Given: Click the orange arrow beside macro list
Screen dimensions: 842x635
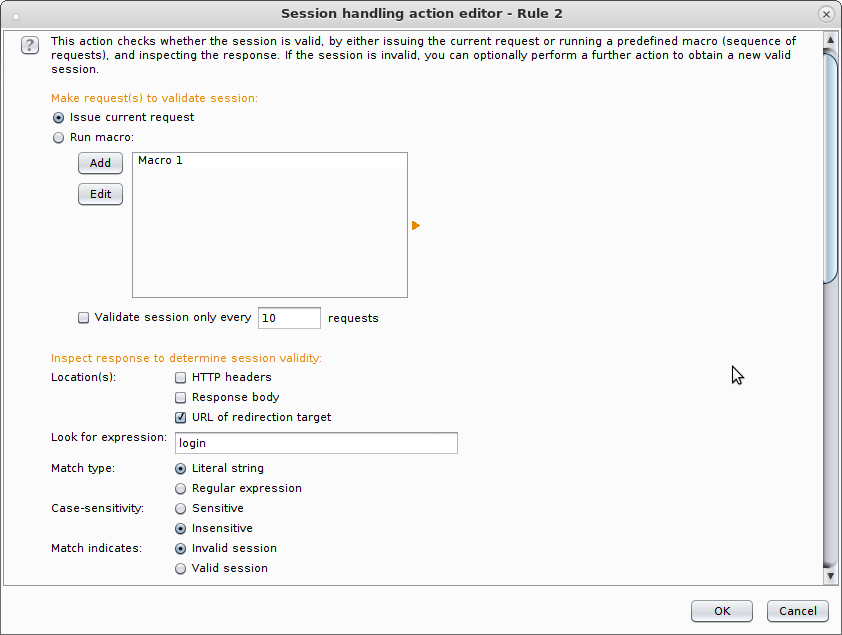Looking at the screenshot, I should (416, 225).
